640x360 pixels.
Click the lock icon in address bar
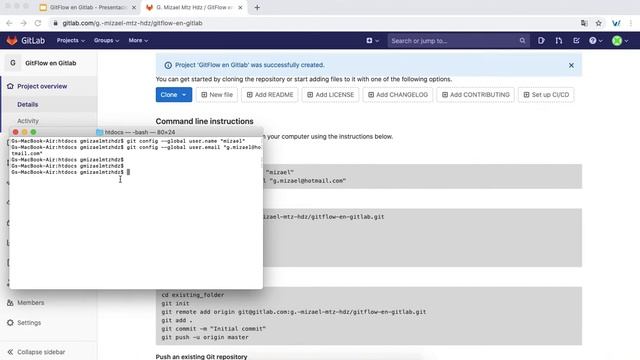tap(56, 23)
